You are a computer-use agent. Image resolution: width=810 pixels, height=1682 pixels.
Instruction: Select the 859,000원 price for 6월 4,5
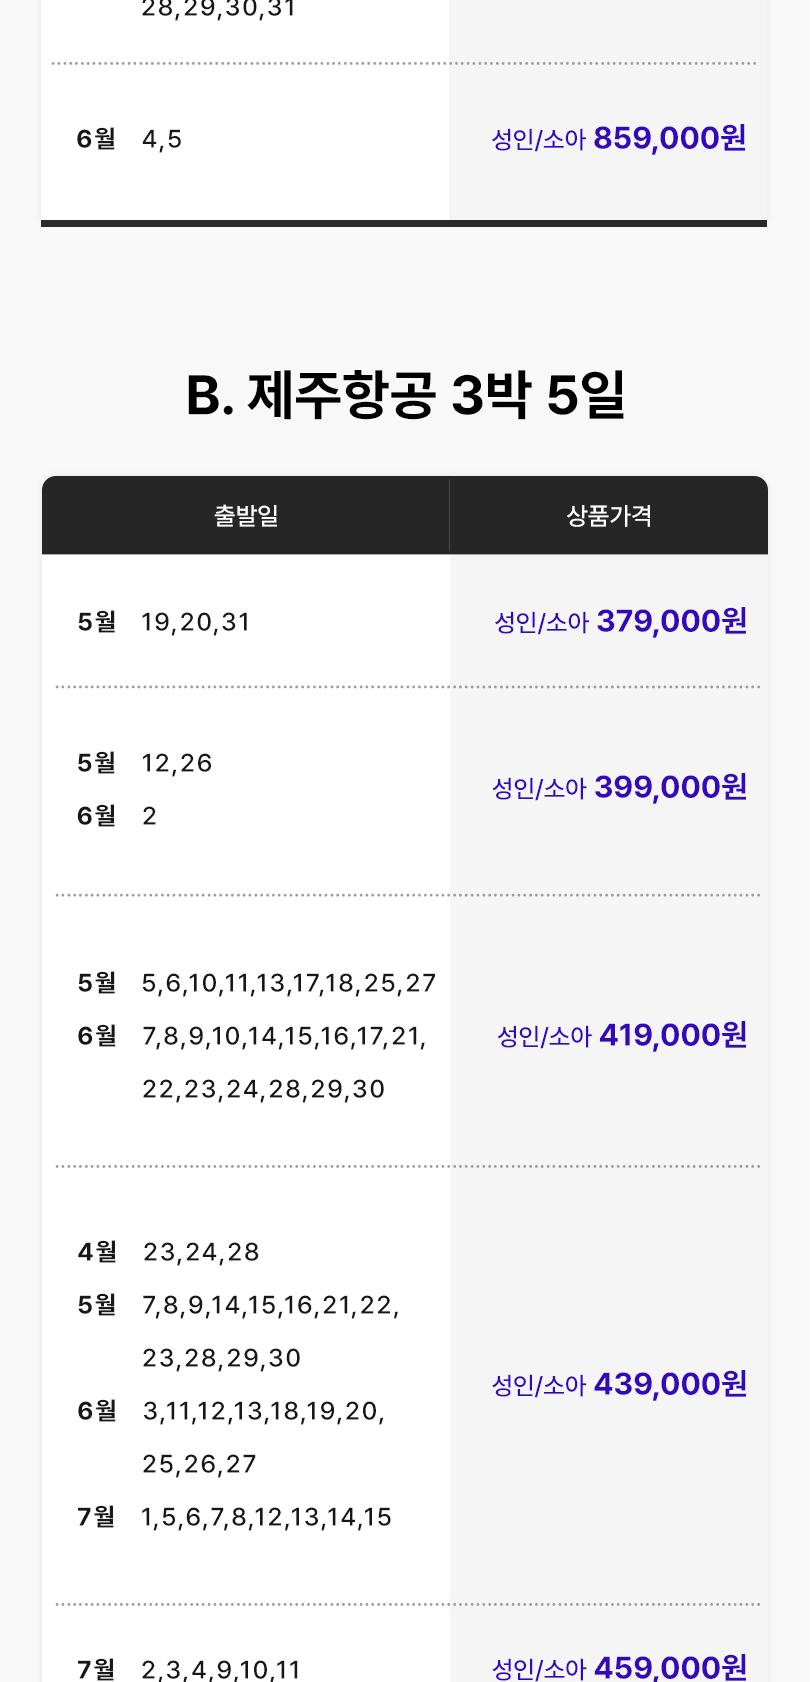670,137
